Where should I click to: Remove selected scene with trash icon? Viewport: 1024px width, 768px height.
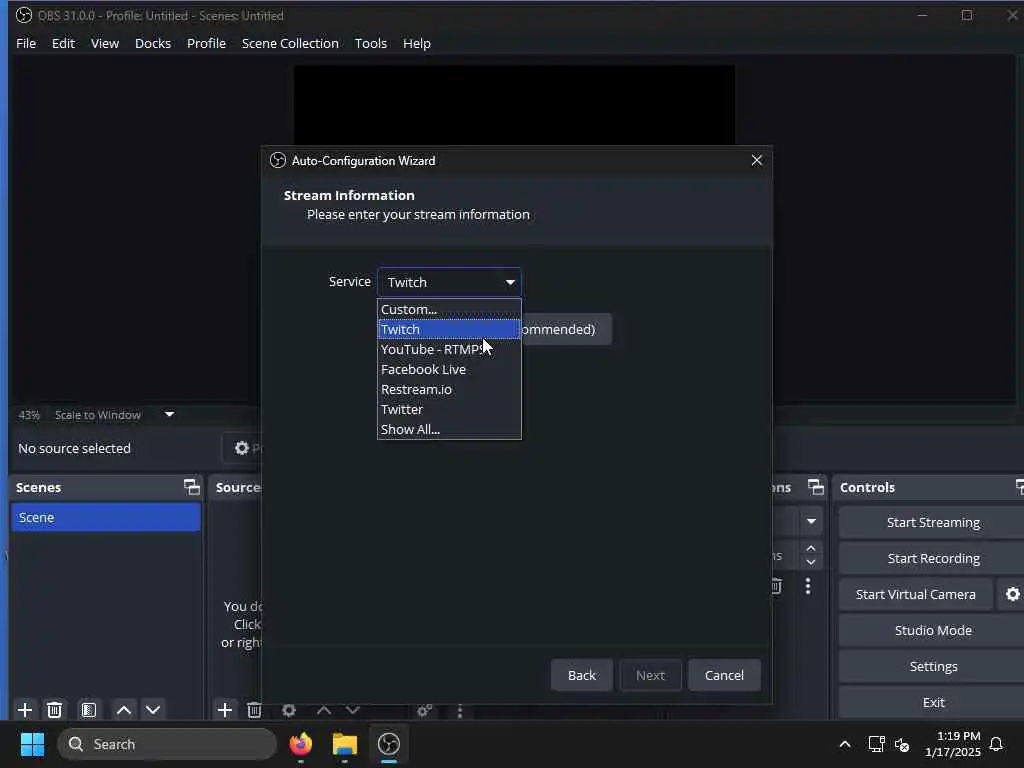click(x=55, y=710)
